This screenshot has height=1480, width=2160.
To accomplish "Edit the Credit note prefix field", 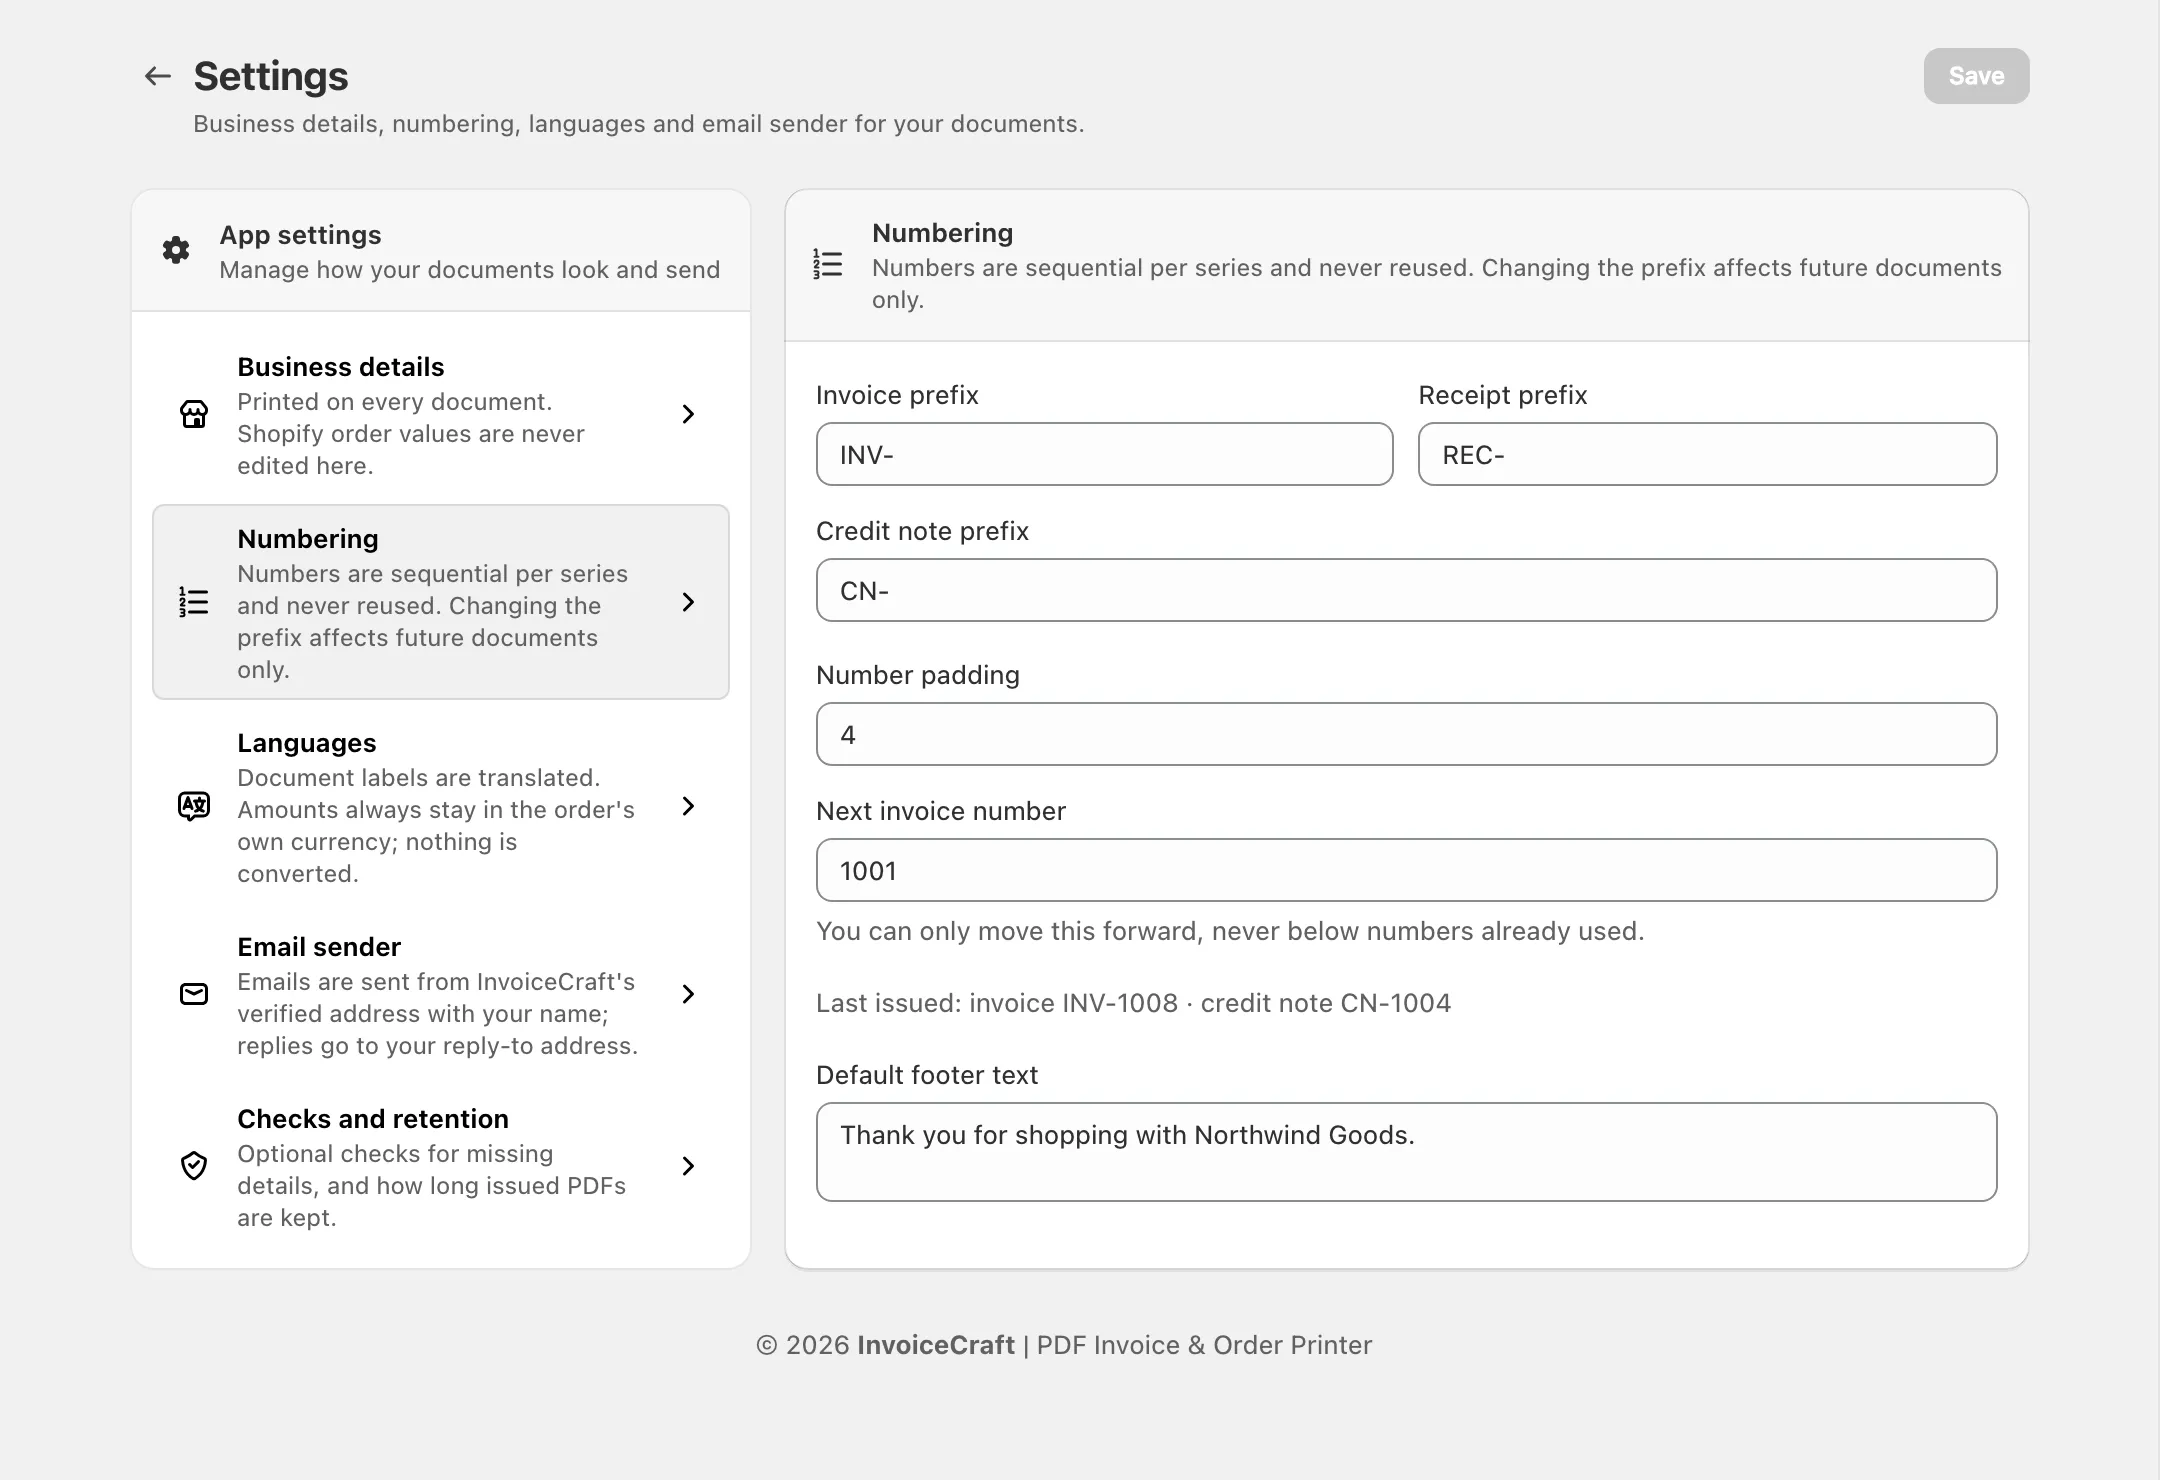I will 1406,590.
